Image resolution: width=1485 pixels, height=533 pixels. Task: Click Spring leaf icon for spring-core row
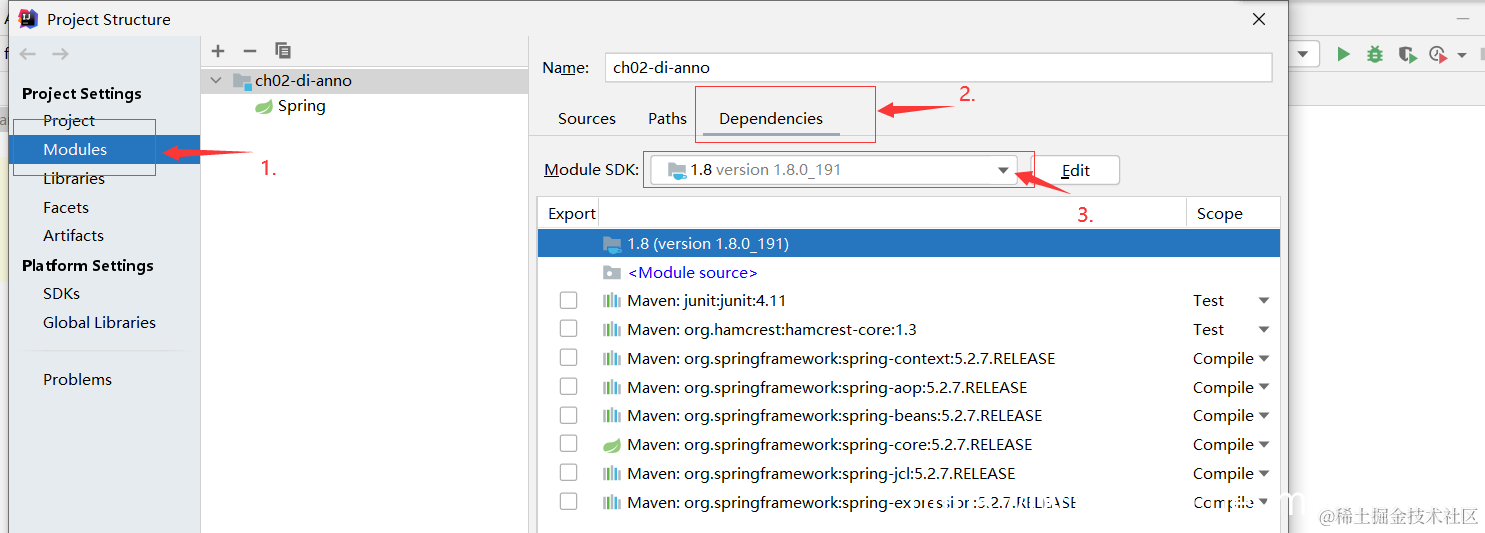tap(612, 445)
